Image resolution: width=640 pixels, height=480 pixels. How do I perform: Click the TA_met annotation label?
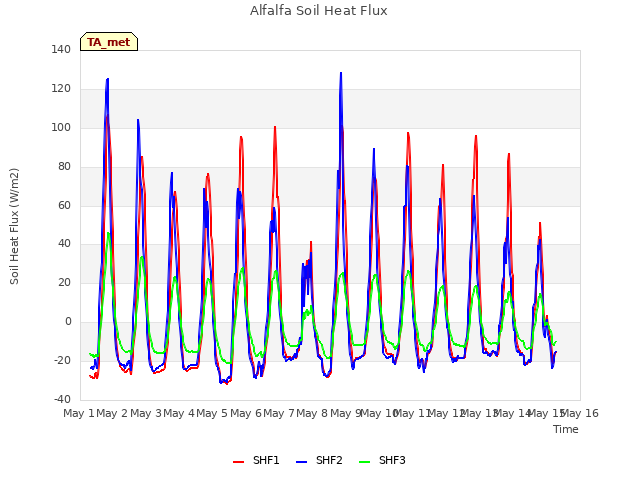coord(109,42)
